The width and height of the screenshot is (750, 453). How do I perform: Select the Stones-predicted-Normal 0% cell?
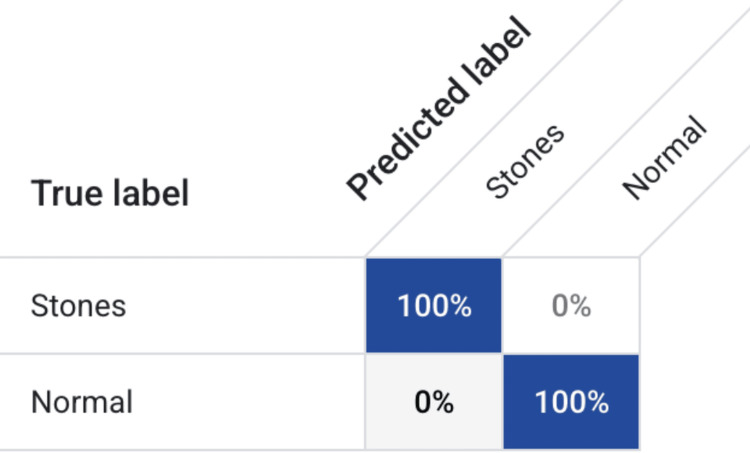[571, 306]
